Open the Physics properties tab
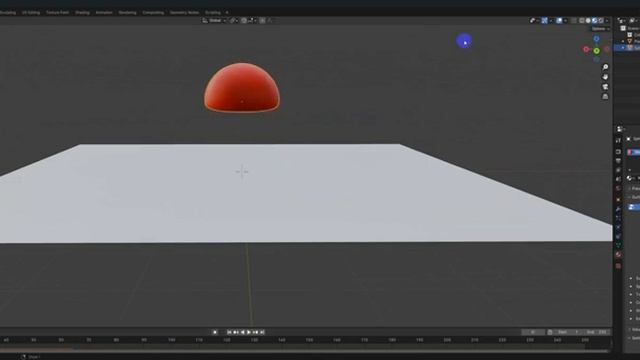This screenshot has width=640, height=360. [x=618, y=227]
